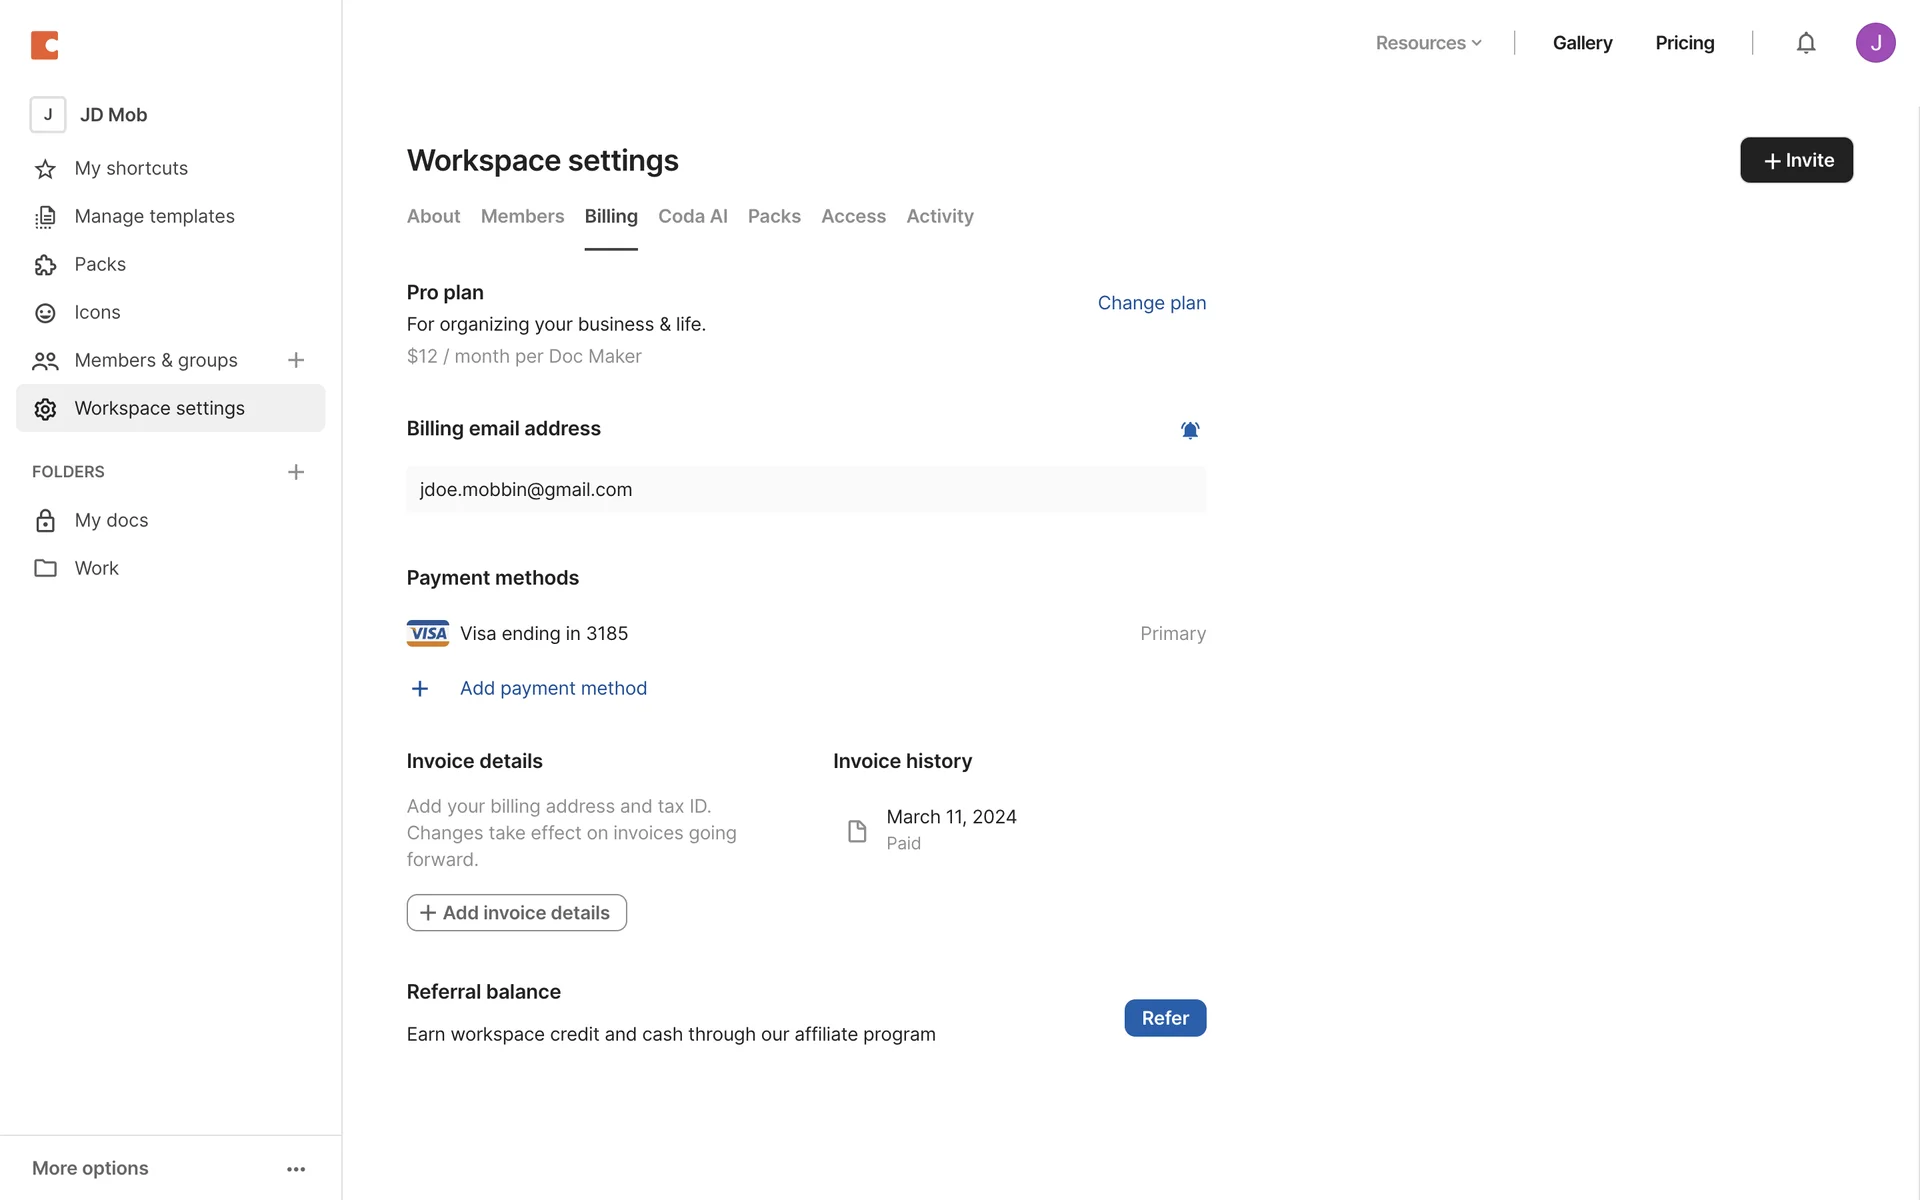Viewport: 1920px width, 1200px height.
Task: Click the purple J user avatar
Action: (x=1875, y=43)
